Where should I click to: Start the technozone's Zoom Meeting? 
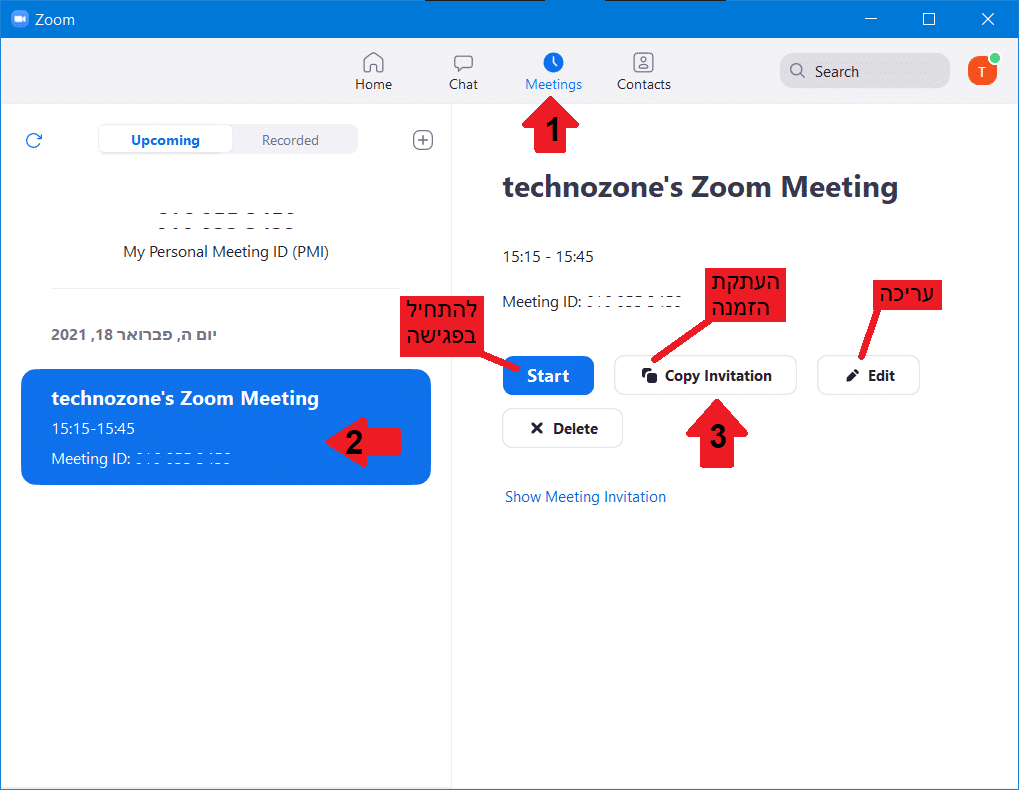click(548, 376)
